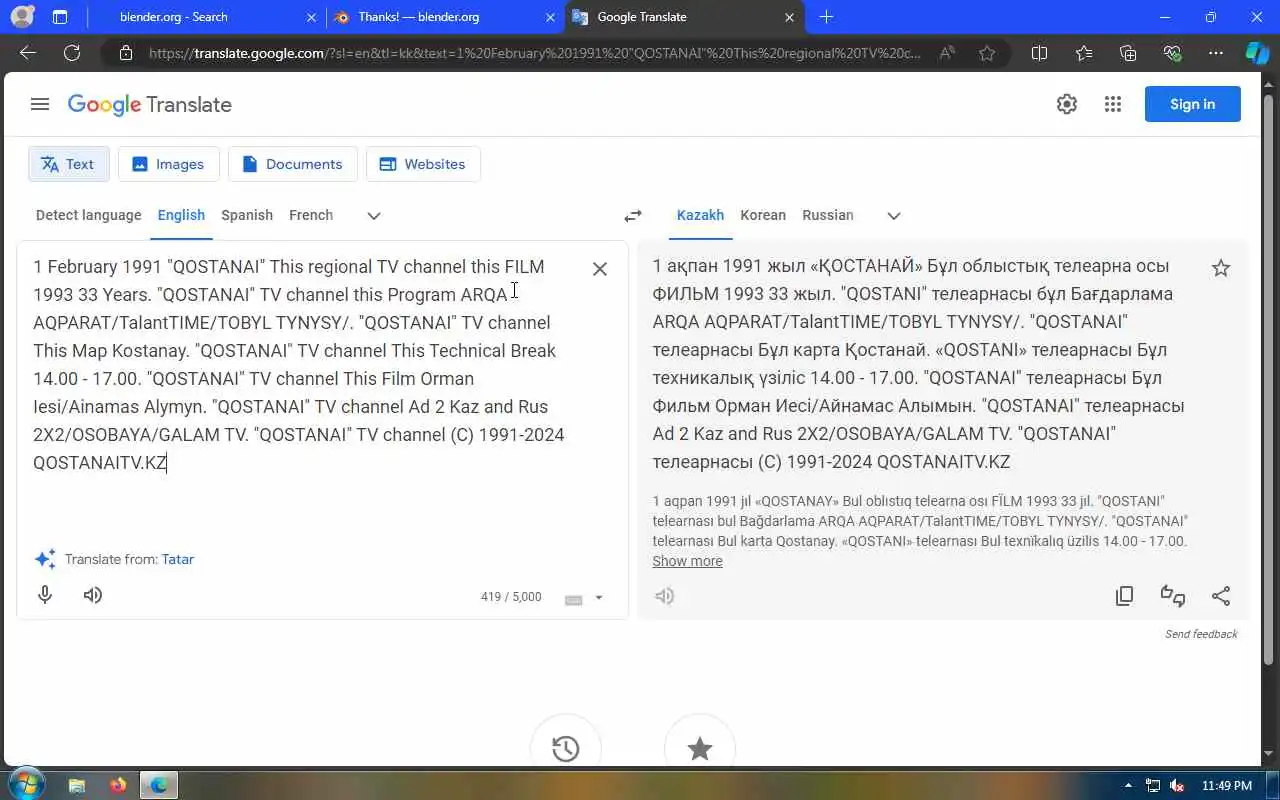This screenshot has height=800, width=1280.
Task: Open Firefox from the taskbar
Action: [x=118, y=785]
